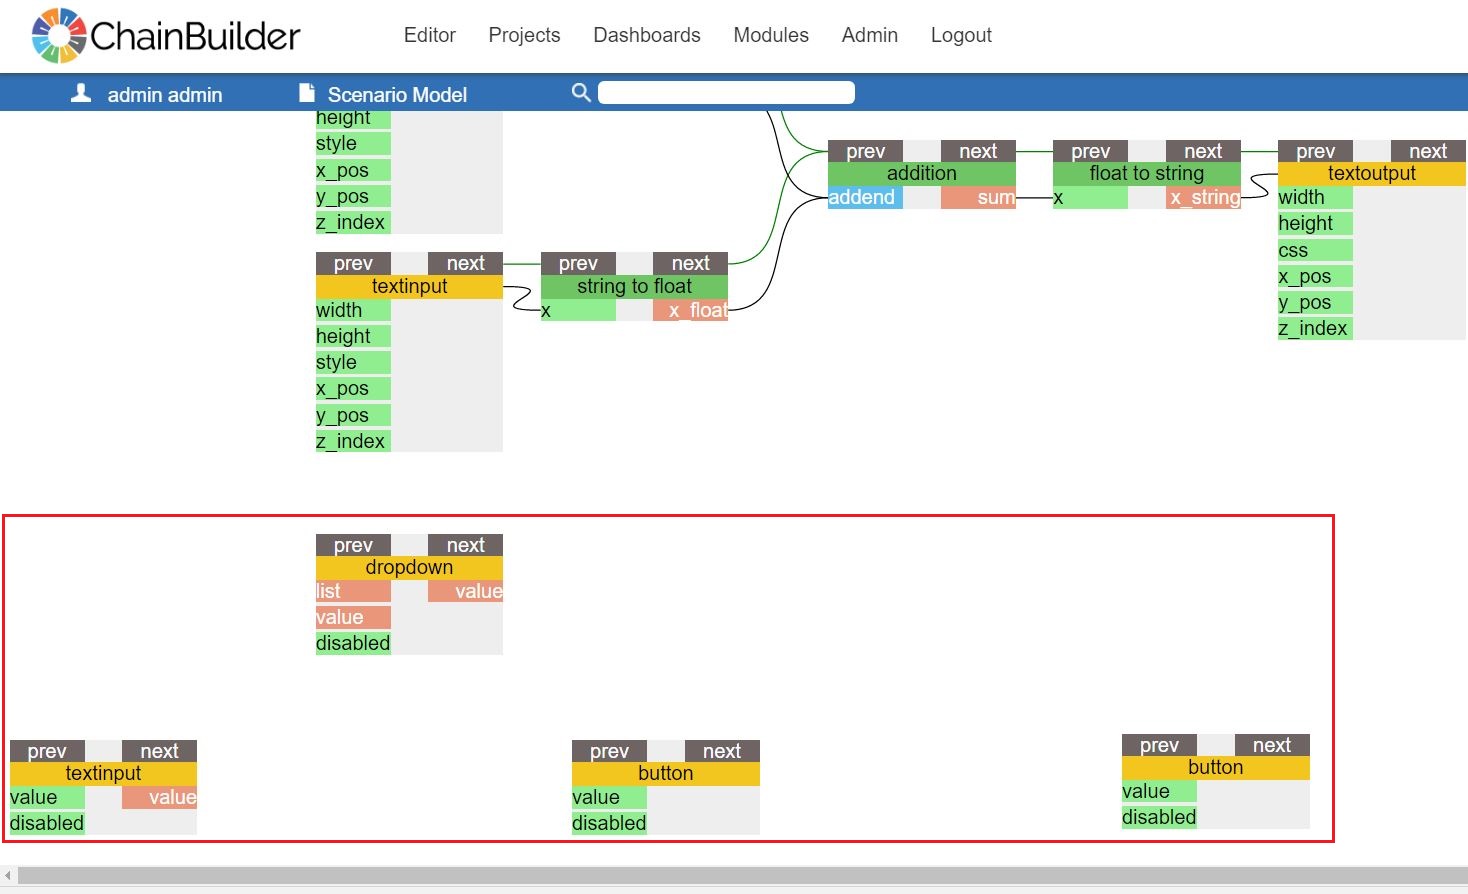Open the Modules menu

pyautogui.click(x=770, y=35)
